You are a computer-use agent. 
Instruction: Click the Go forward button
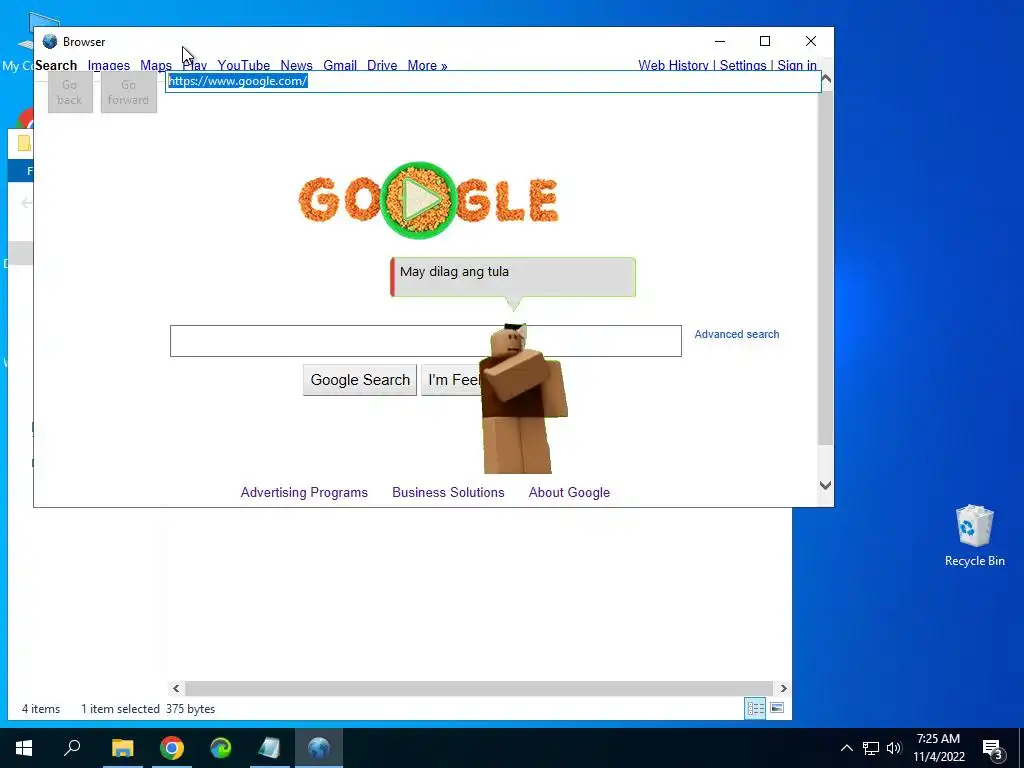pyautogui.click(x=129, y=92)
